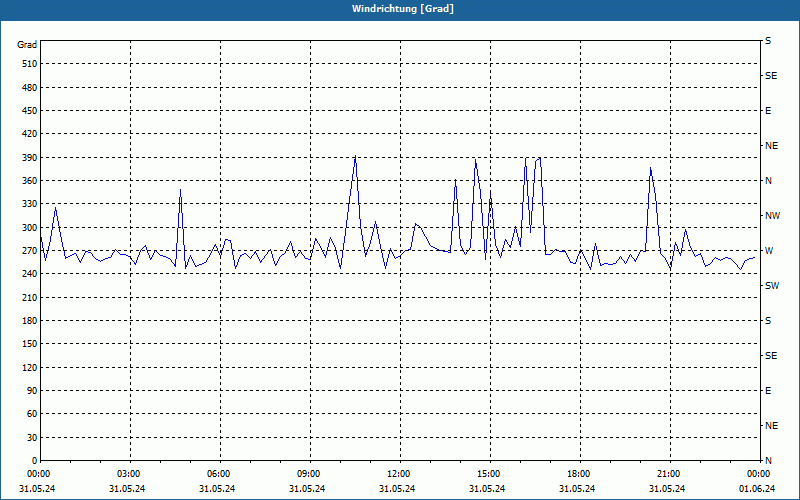
Task: Click the 09:00 time label
Action: pos(308,474)
